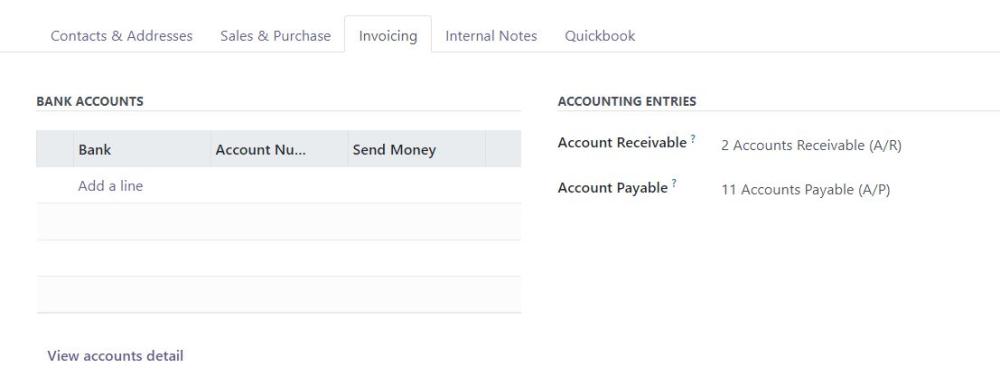This screenshot has height=377, width=1000.
Task: Add a line to bank accounts
Action: pyautogui.click(x=110, y=186)
